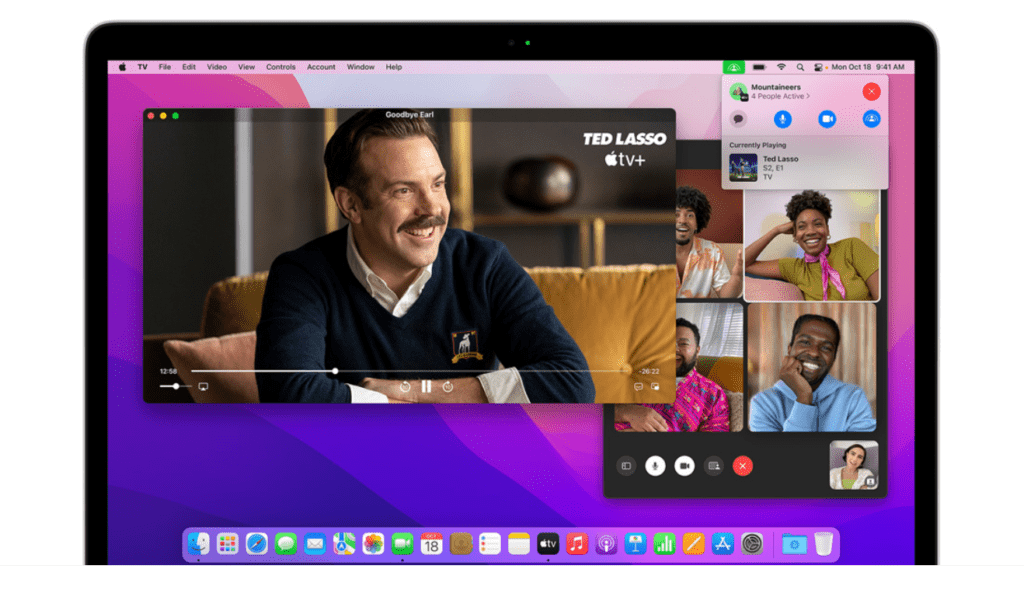1024x590 pixels.
Task: Mute microphone in the Mountaineers SharePlay panel
Action: coord(782,119)
